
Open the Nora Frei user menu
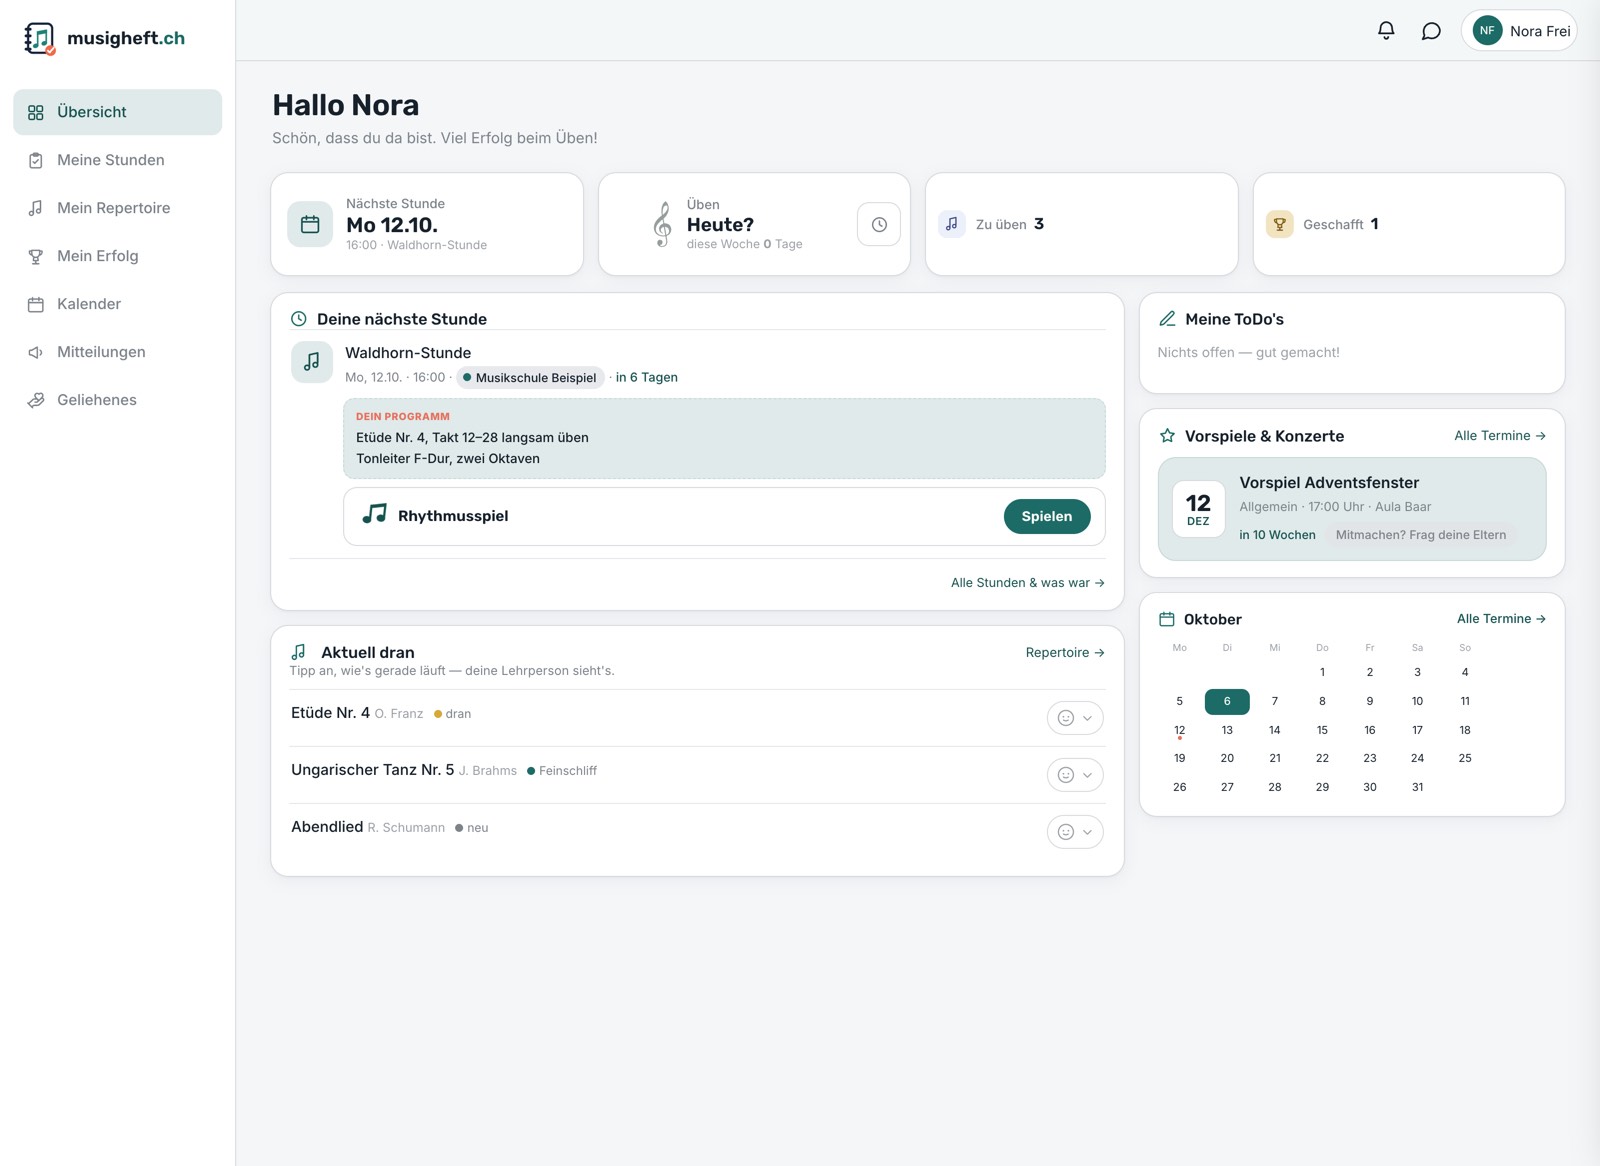pos(1518,31)
